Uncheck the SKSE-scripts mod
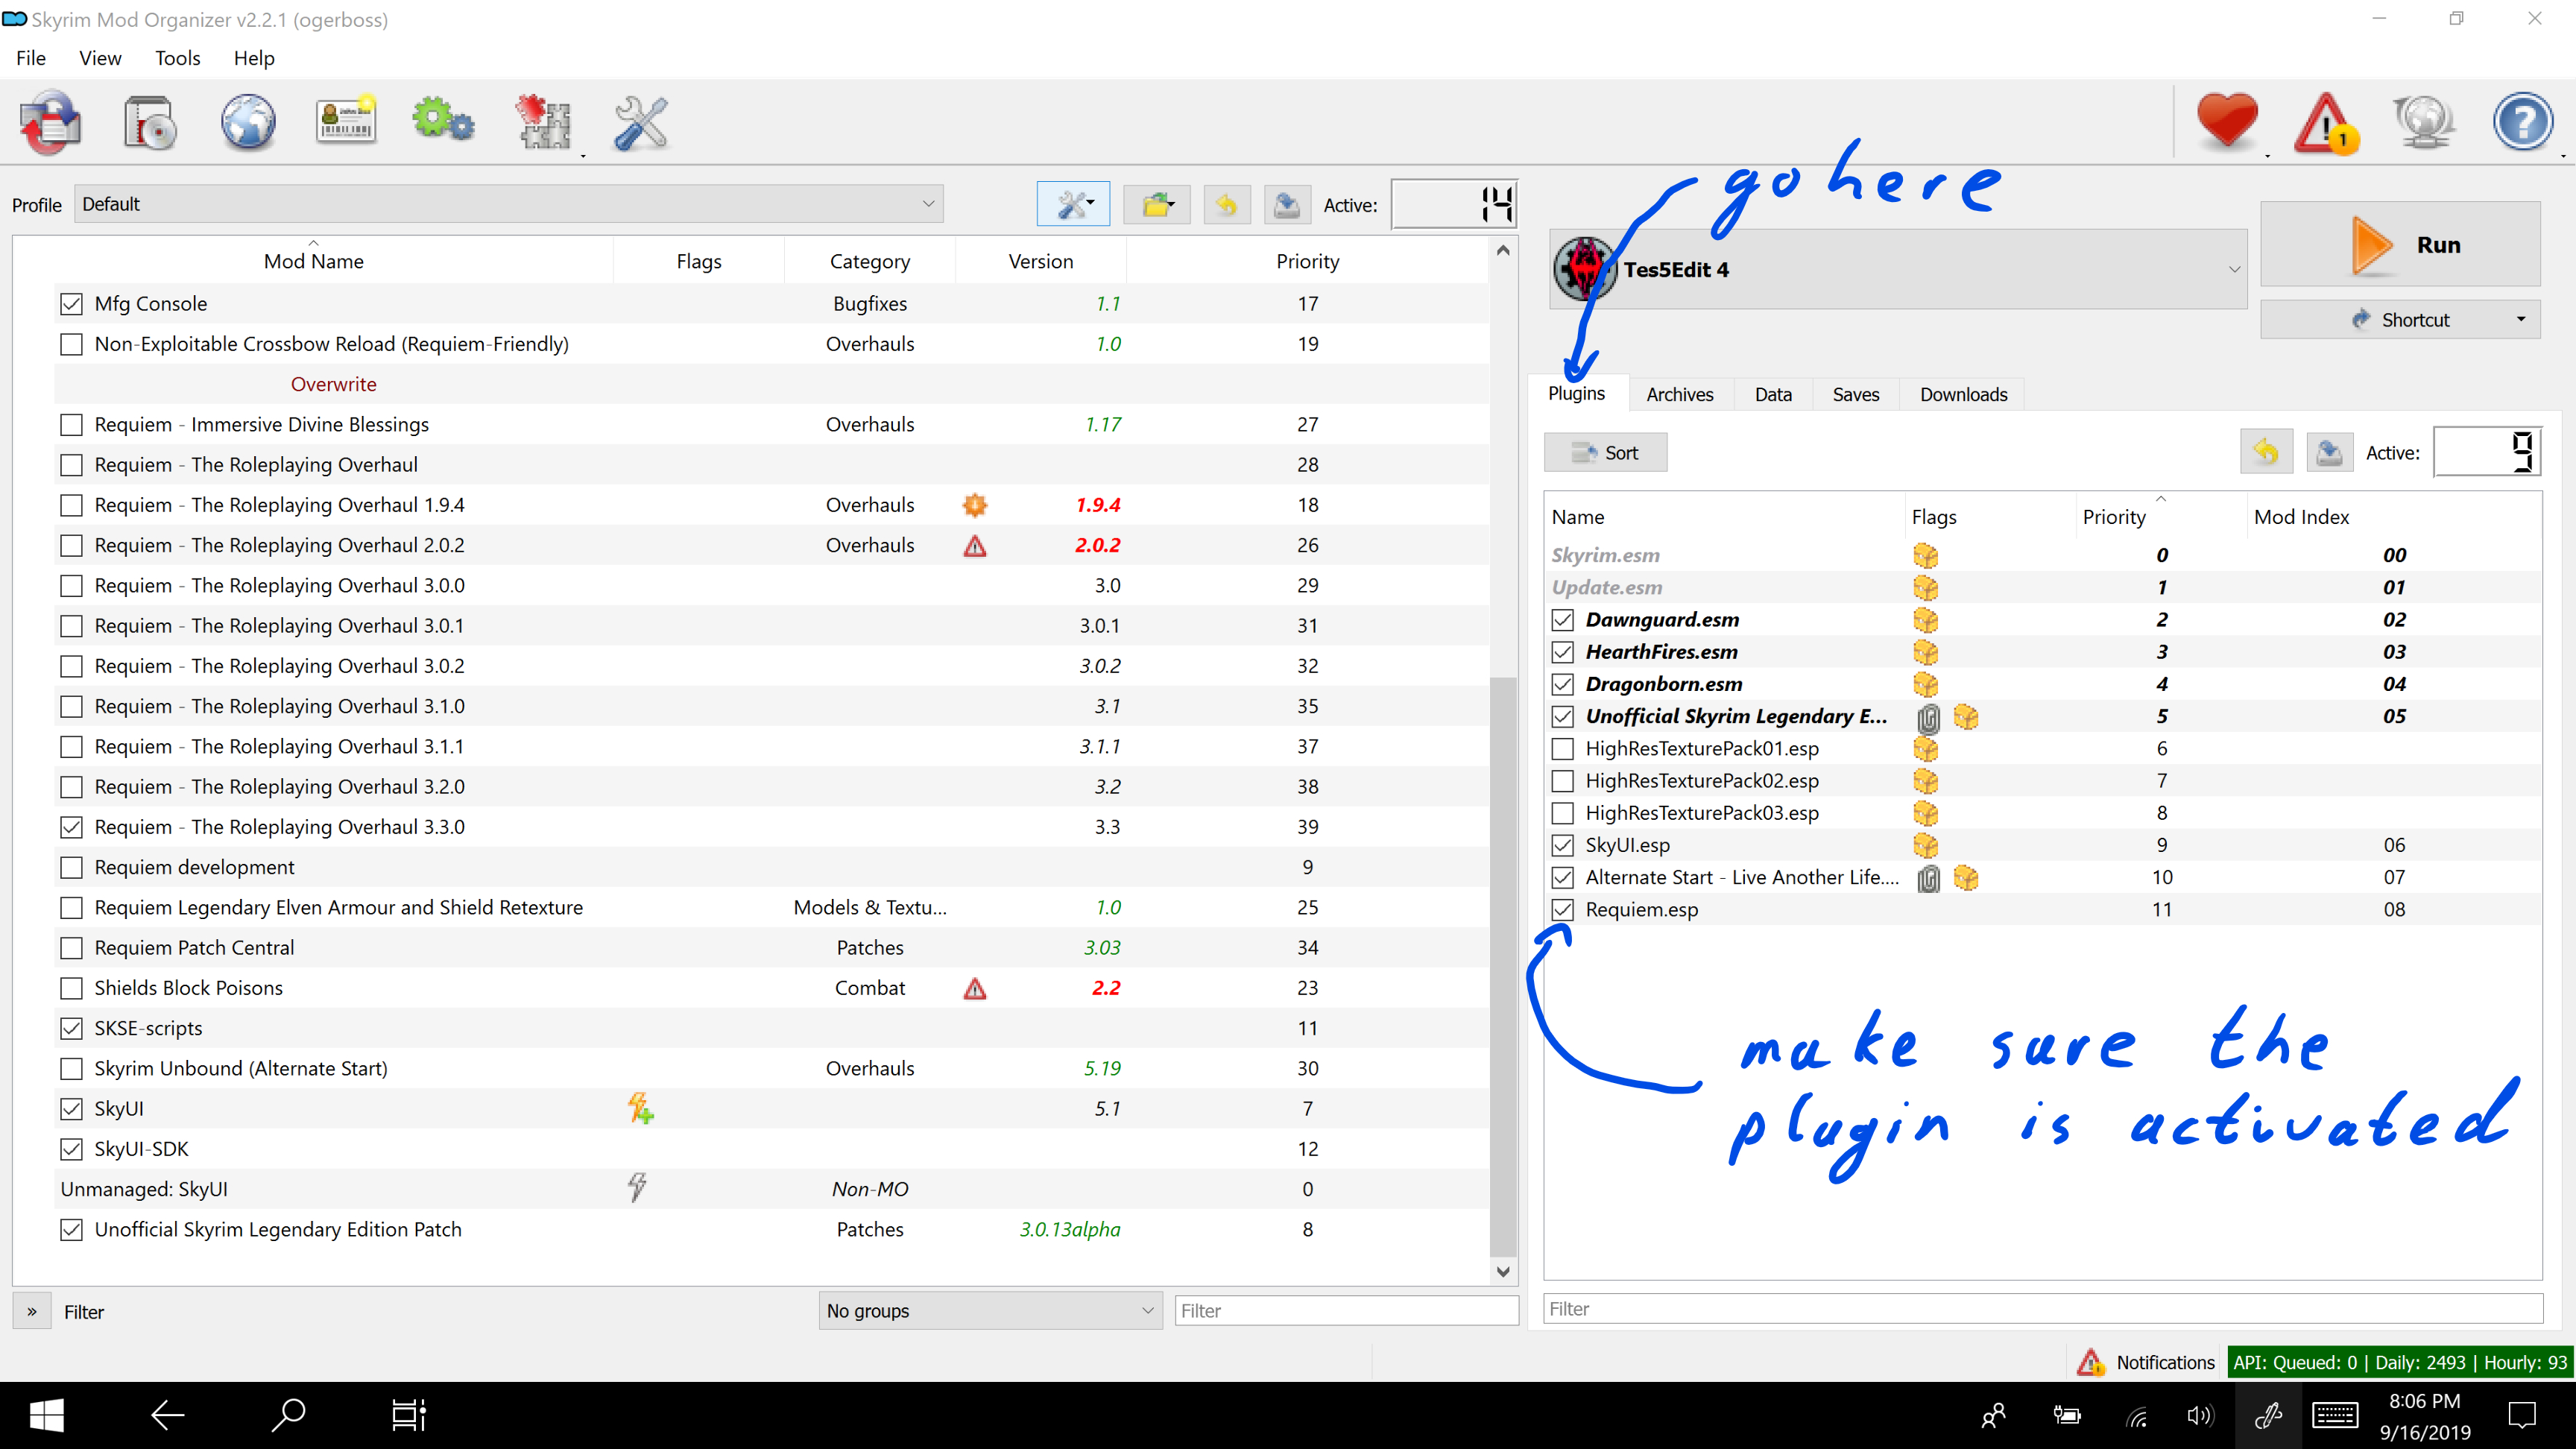The height and width of the screenshot is (1449, 2576). [x=71, y=1028]
